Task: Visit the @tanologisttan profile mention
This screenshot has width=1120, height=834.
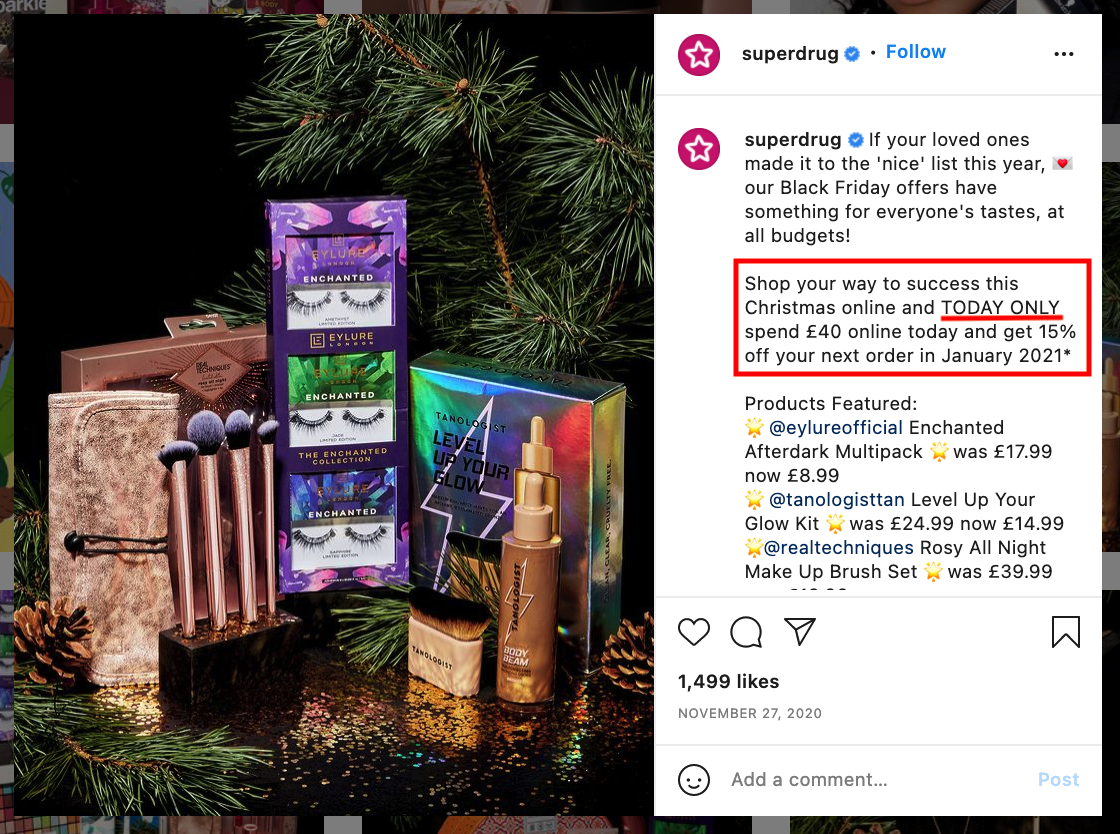Action: 836,500
